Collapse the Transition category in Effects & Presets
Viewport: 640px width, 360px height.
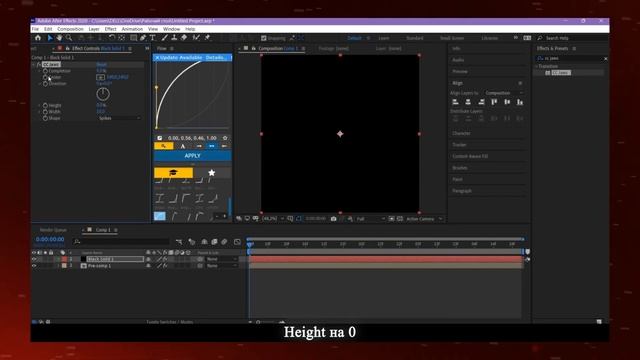click(536, 66)
